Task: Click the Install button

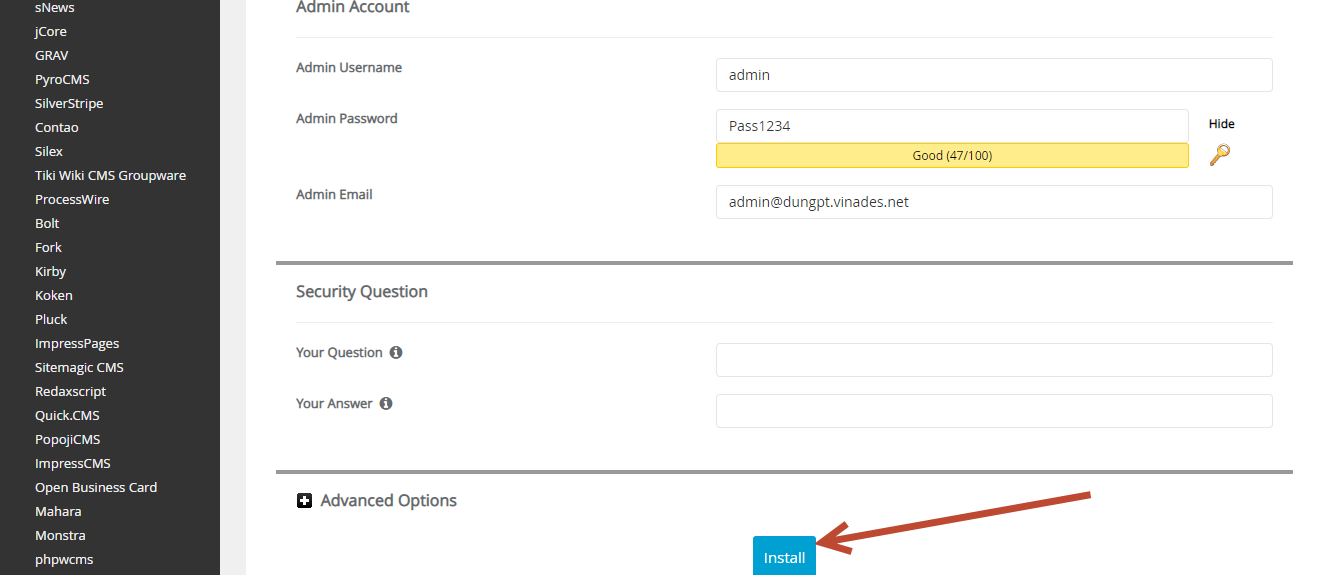Action: pyautogui.click(x=784, y=557)
